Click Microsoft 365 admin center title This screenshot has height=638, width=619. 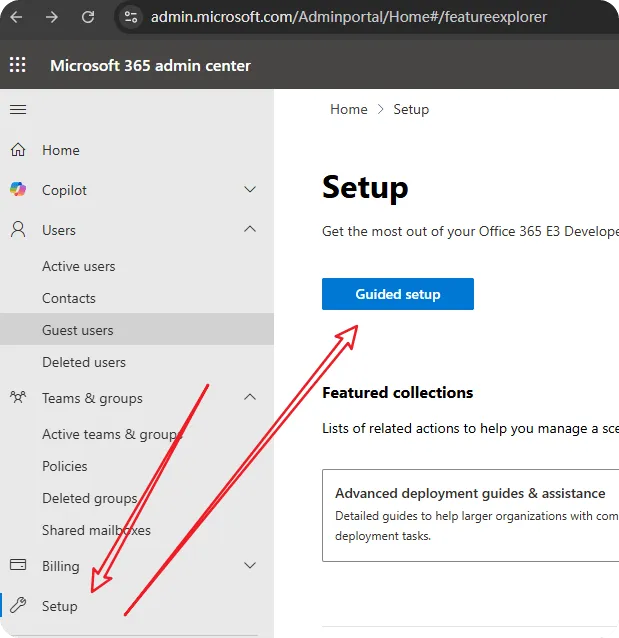click(150, 66)
